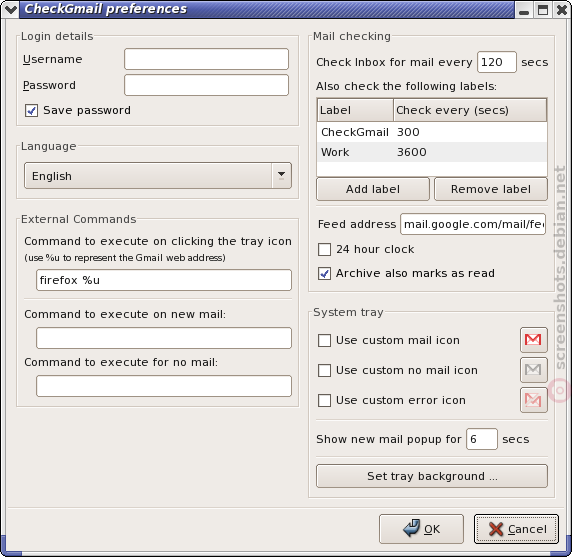Close the preferences window with X
572x557 pixels.
pos(562,9)
